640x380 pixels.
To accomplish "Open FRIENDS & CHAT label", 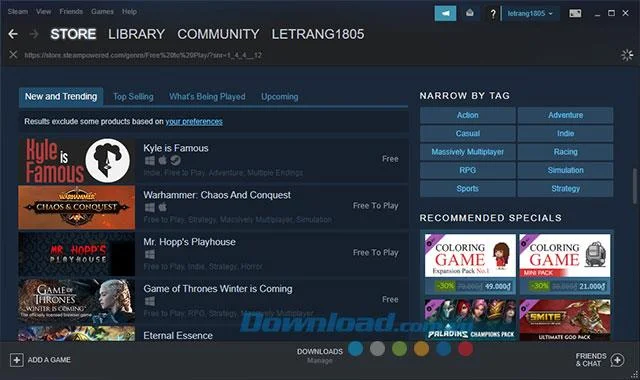I will click(x=591, y=360).
